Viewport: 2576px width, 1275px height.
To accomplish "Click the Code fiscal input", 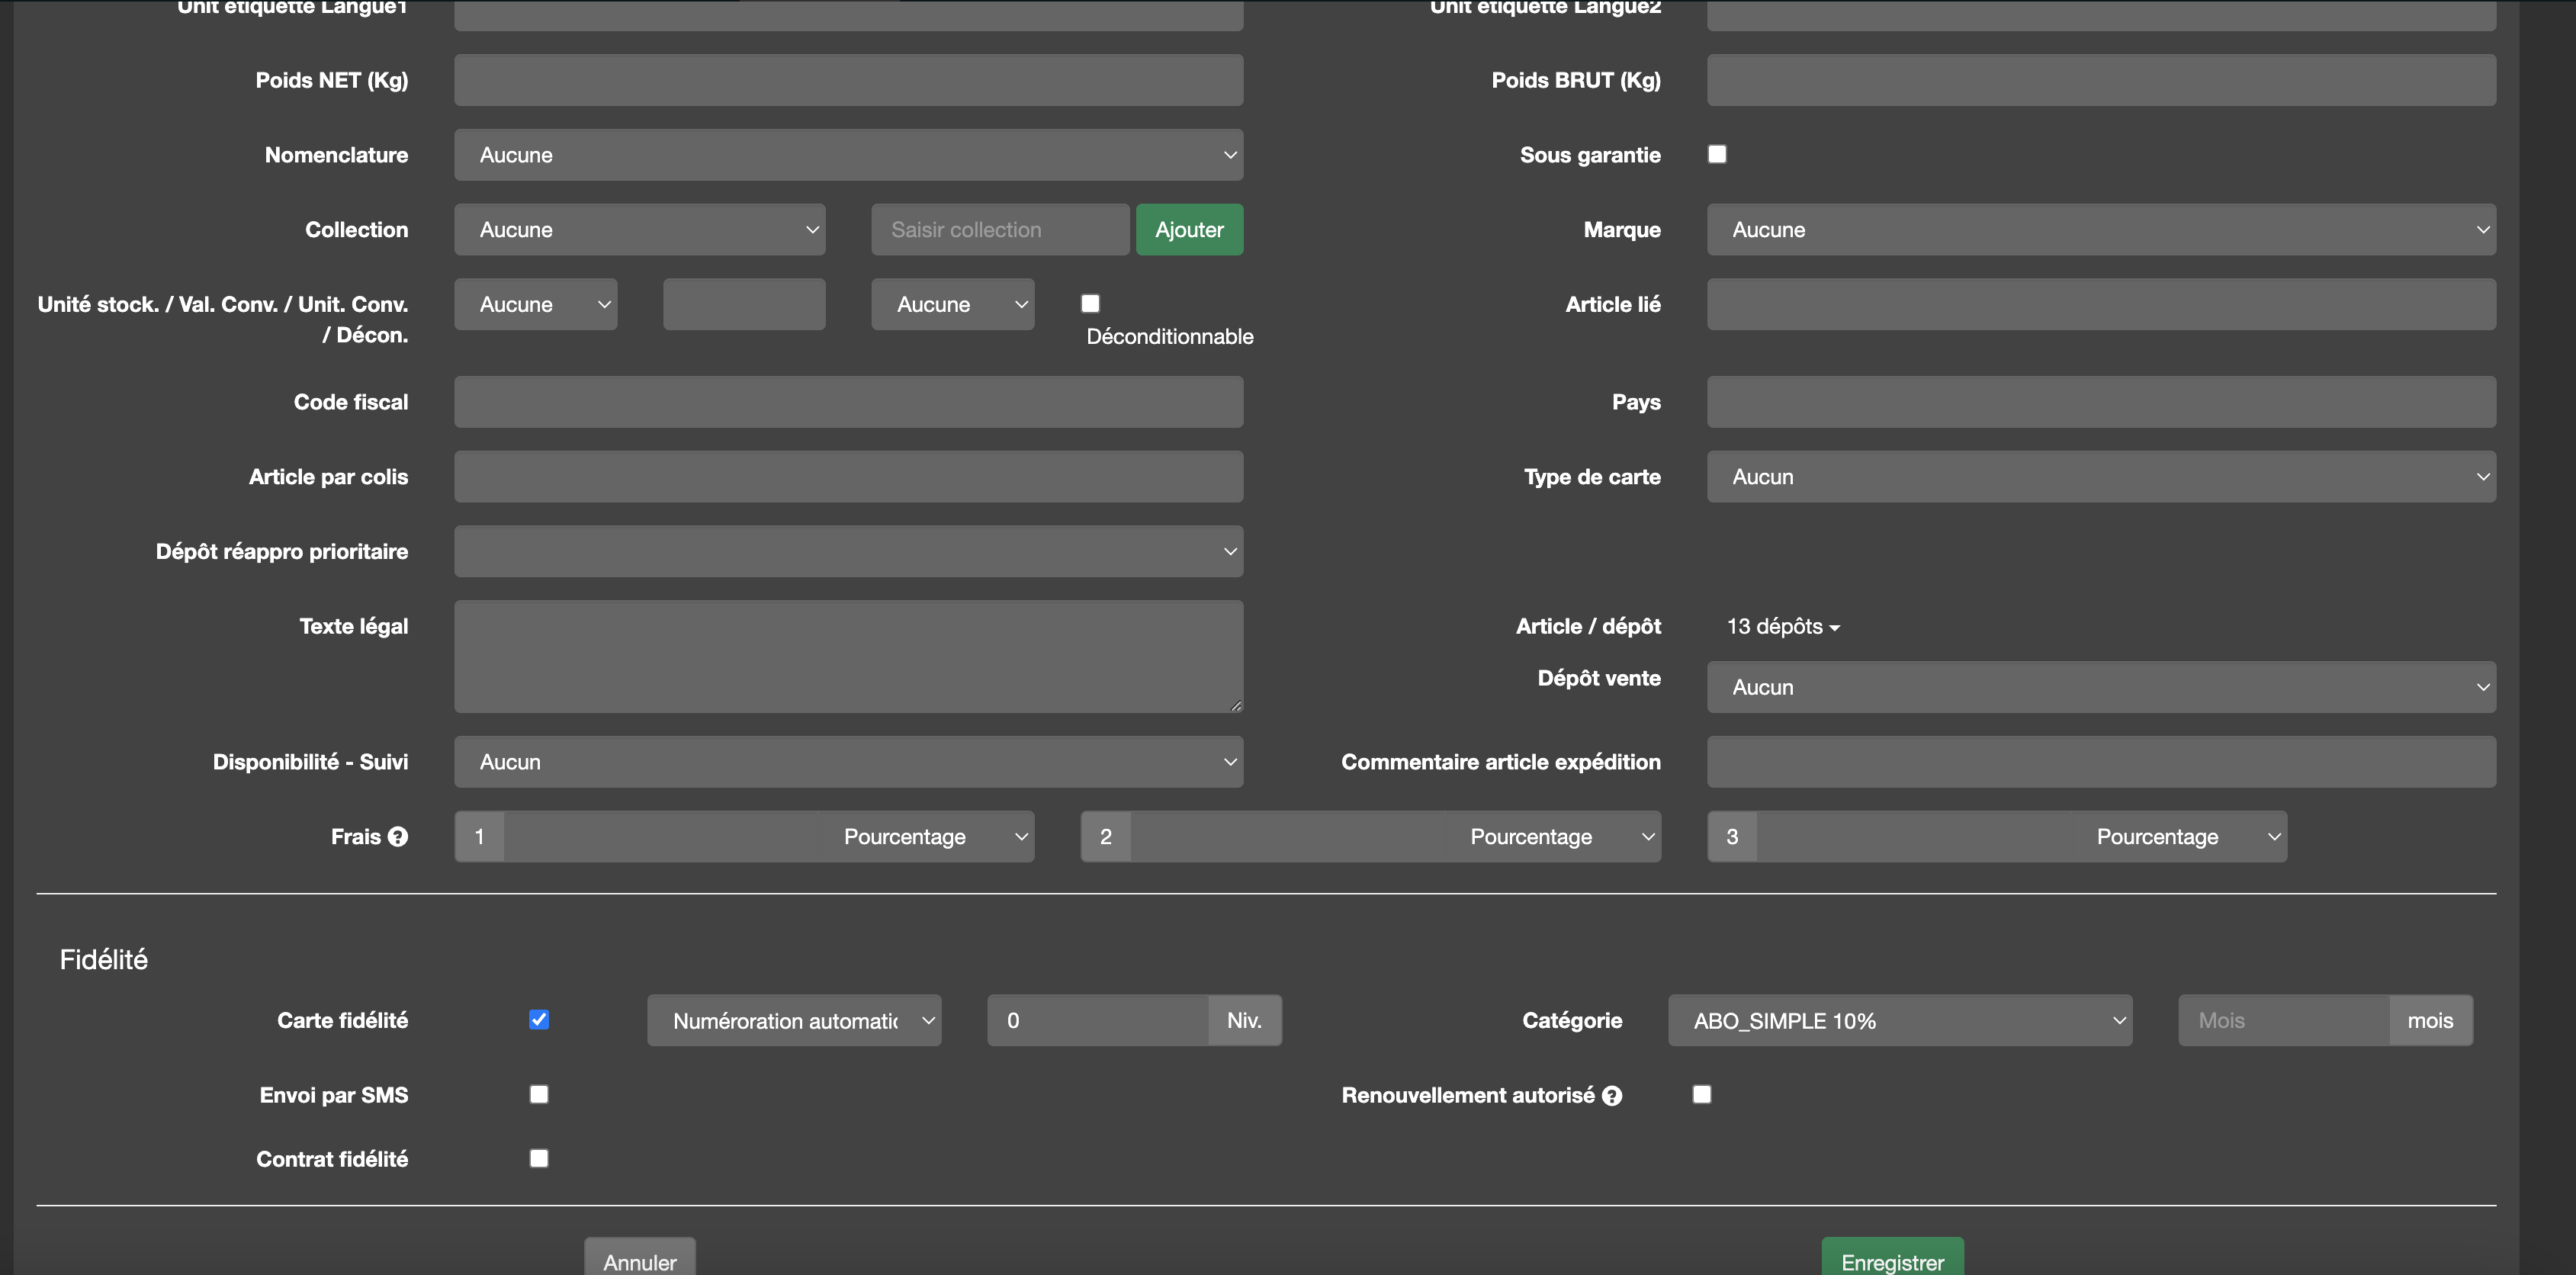I will [849, 402].
